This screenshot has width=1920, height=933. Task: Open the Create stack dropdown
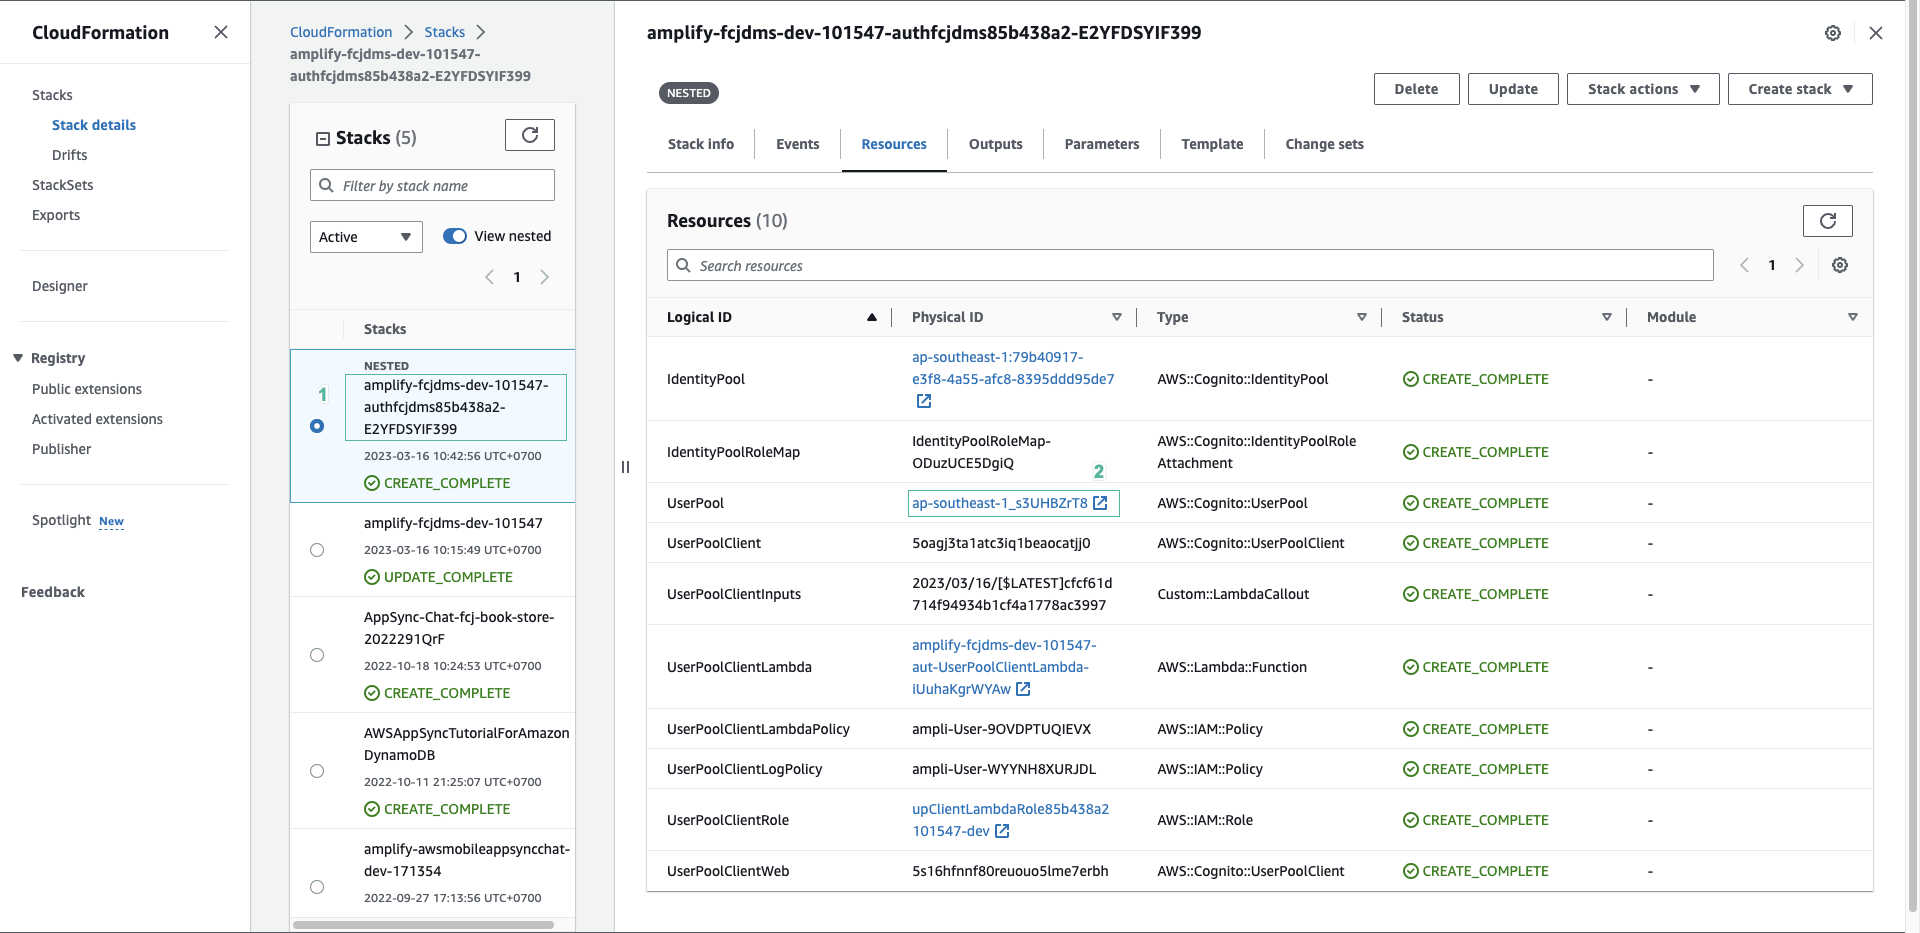(1800, 89)
